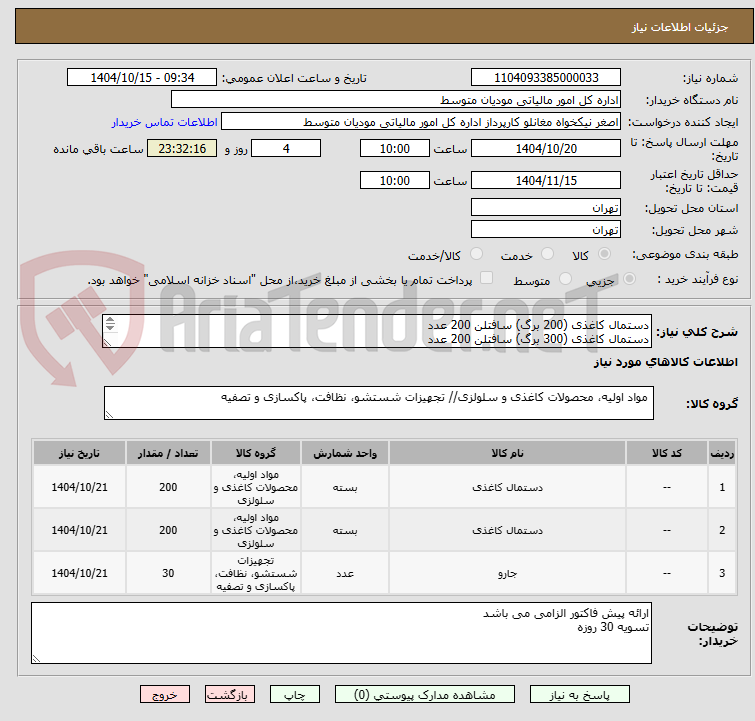Click the نام کالا column header
Screen dimensions: 755x721
[x=508, y=453]
